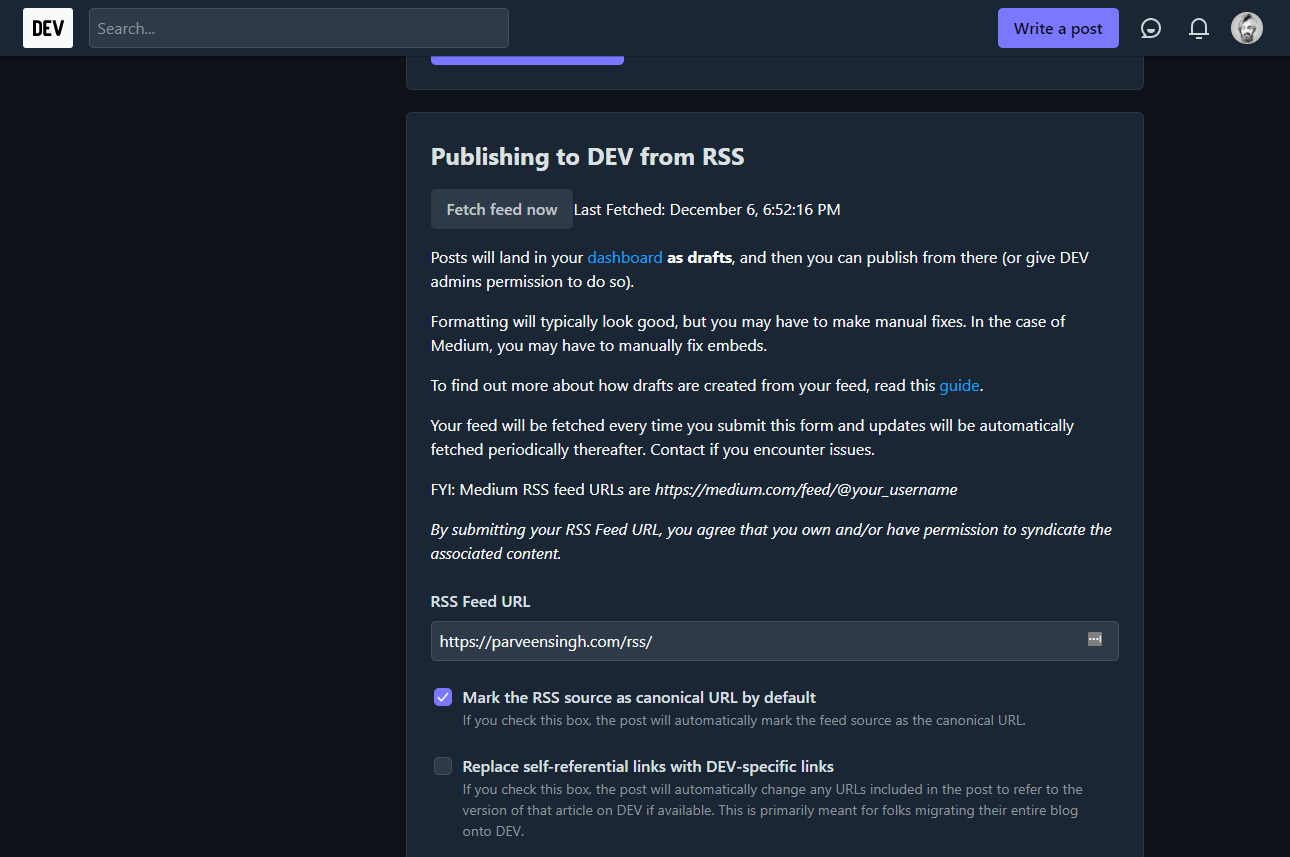Open the DEV Connect chat icon
The width and height of the screenshot is (1290, 857).
tap(1150, 28)
